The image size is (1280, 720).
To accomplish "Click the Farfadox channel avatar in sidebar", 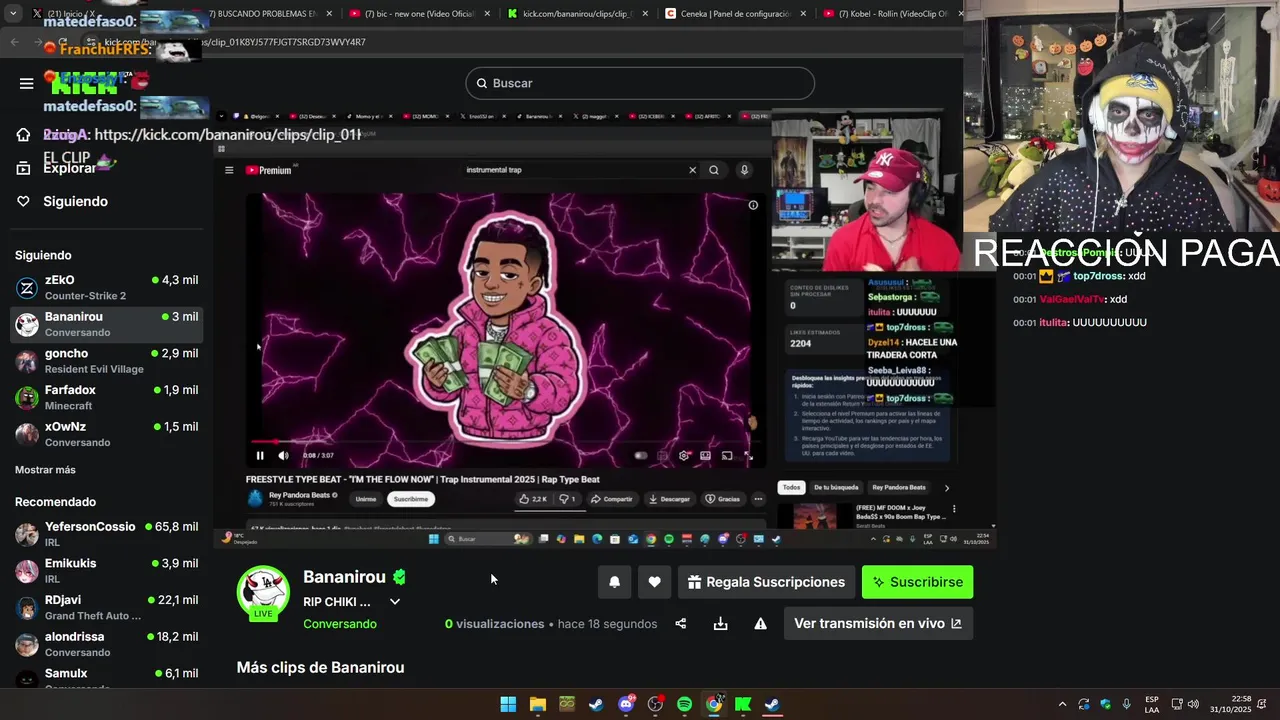I will (27, 398).
